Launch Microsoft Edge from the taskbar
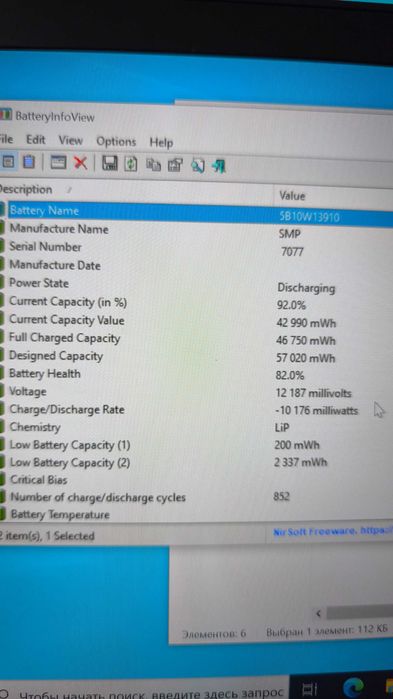393x699 pixels. pyautogui.click(x=352, y=688)
